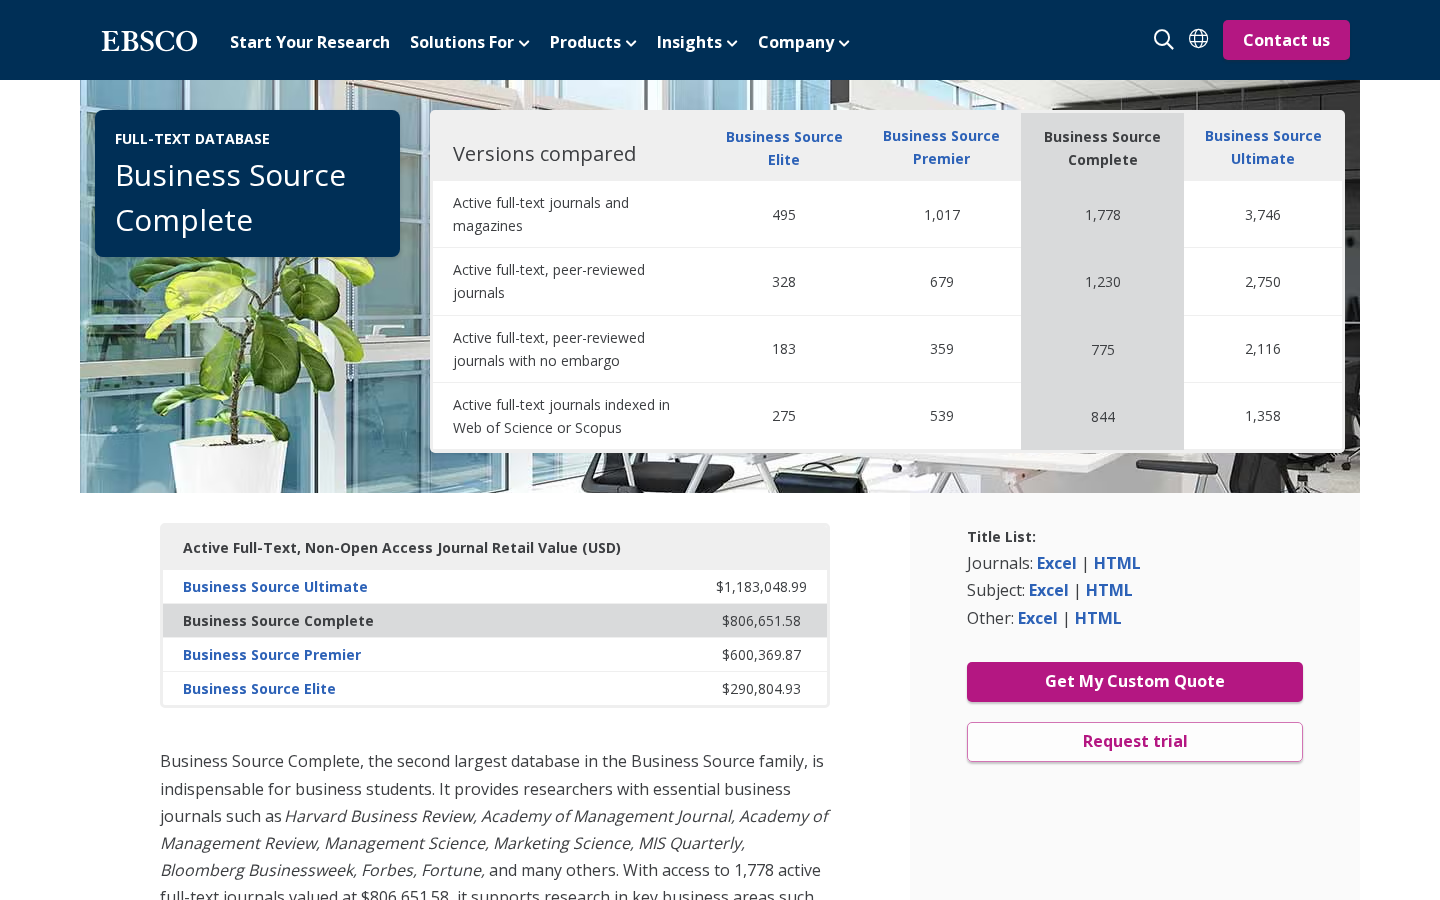
Task: Select the value 3,746 in Ultimate column
Action: 1263,215
